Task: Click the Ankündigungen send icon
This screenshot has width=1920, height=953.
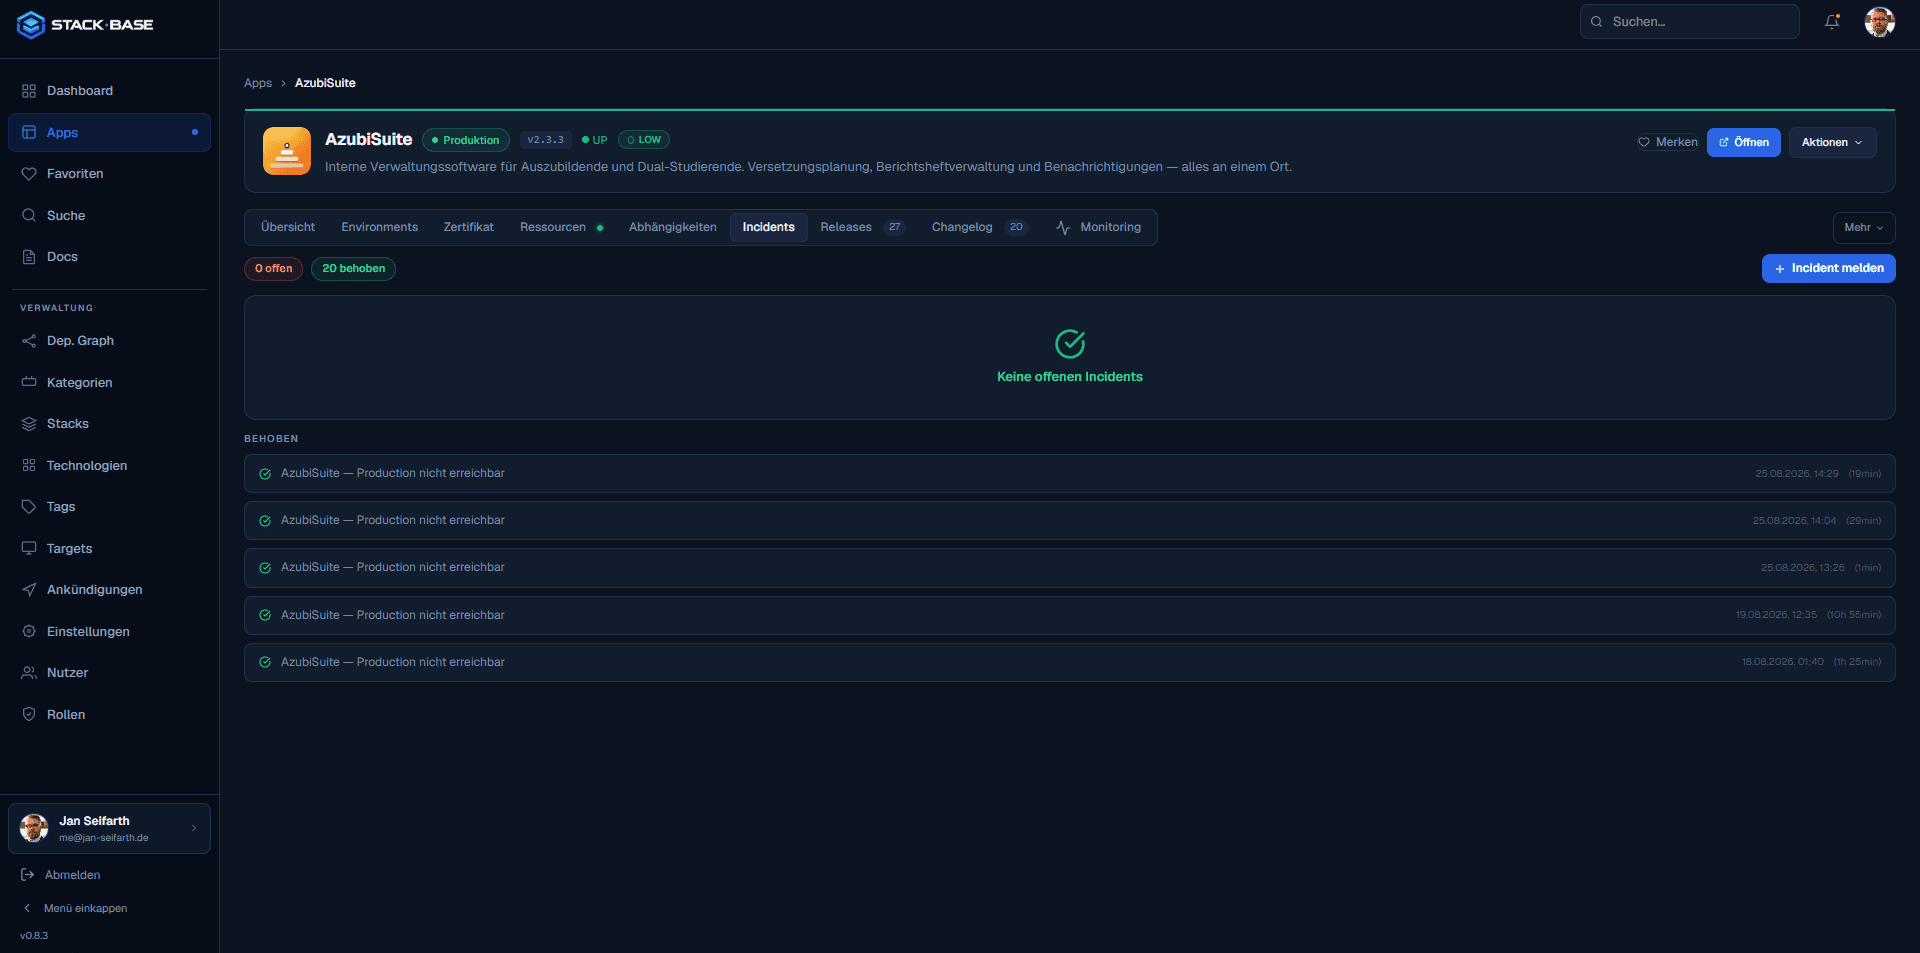Action: (29, 590)
